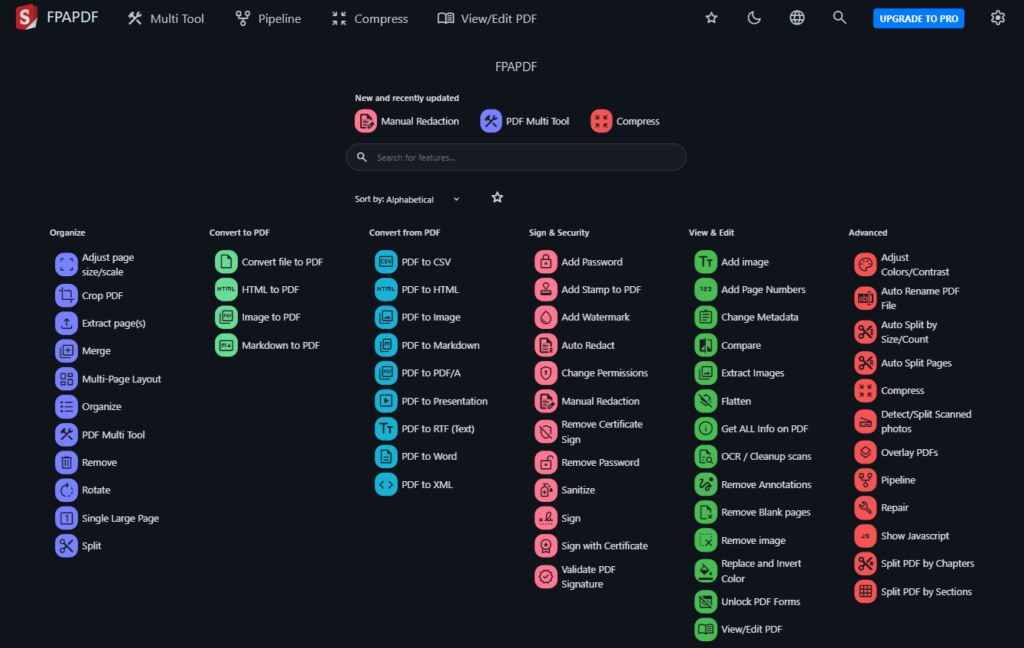Open the Split scissors icon
The height and width of the screenshot is (648, 1024).
coord(66,546)
